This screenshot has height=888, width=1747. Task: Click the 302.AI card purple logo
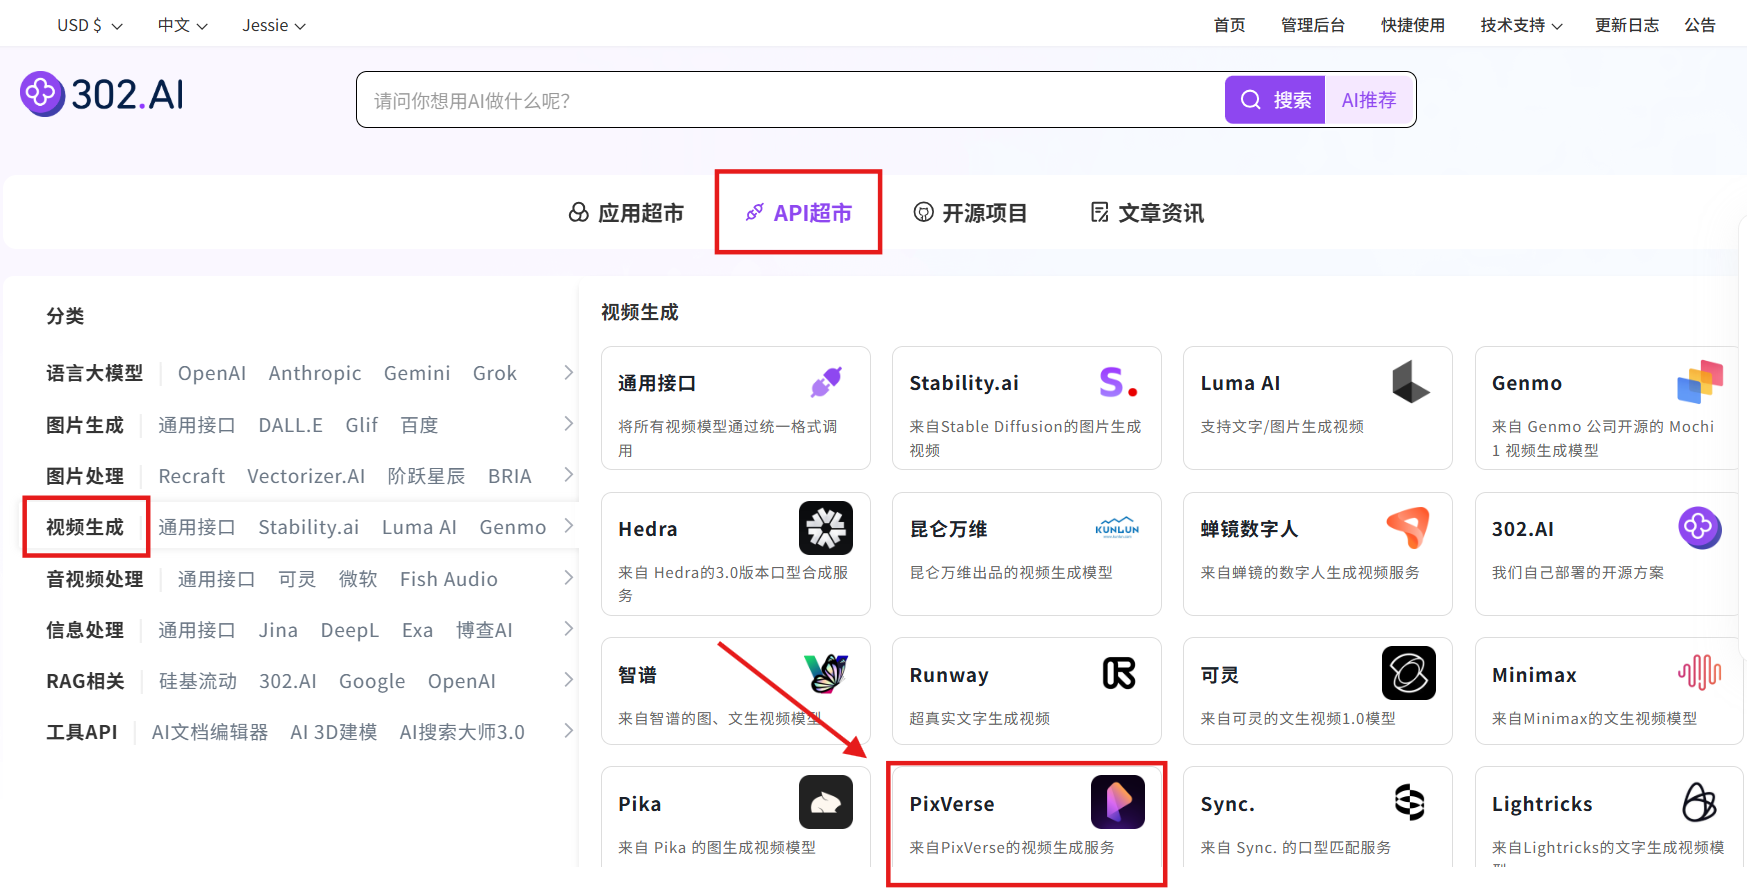click(1700, 527)
